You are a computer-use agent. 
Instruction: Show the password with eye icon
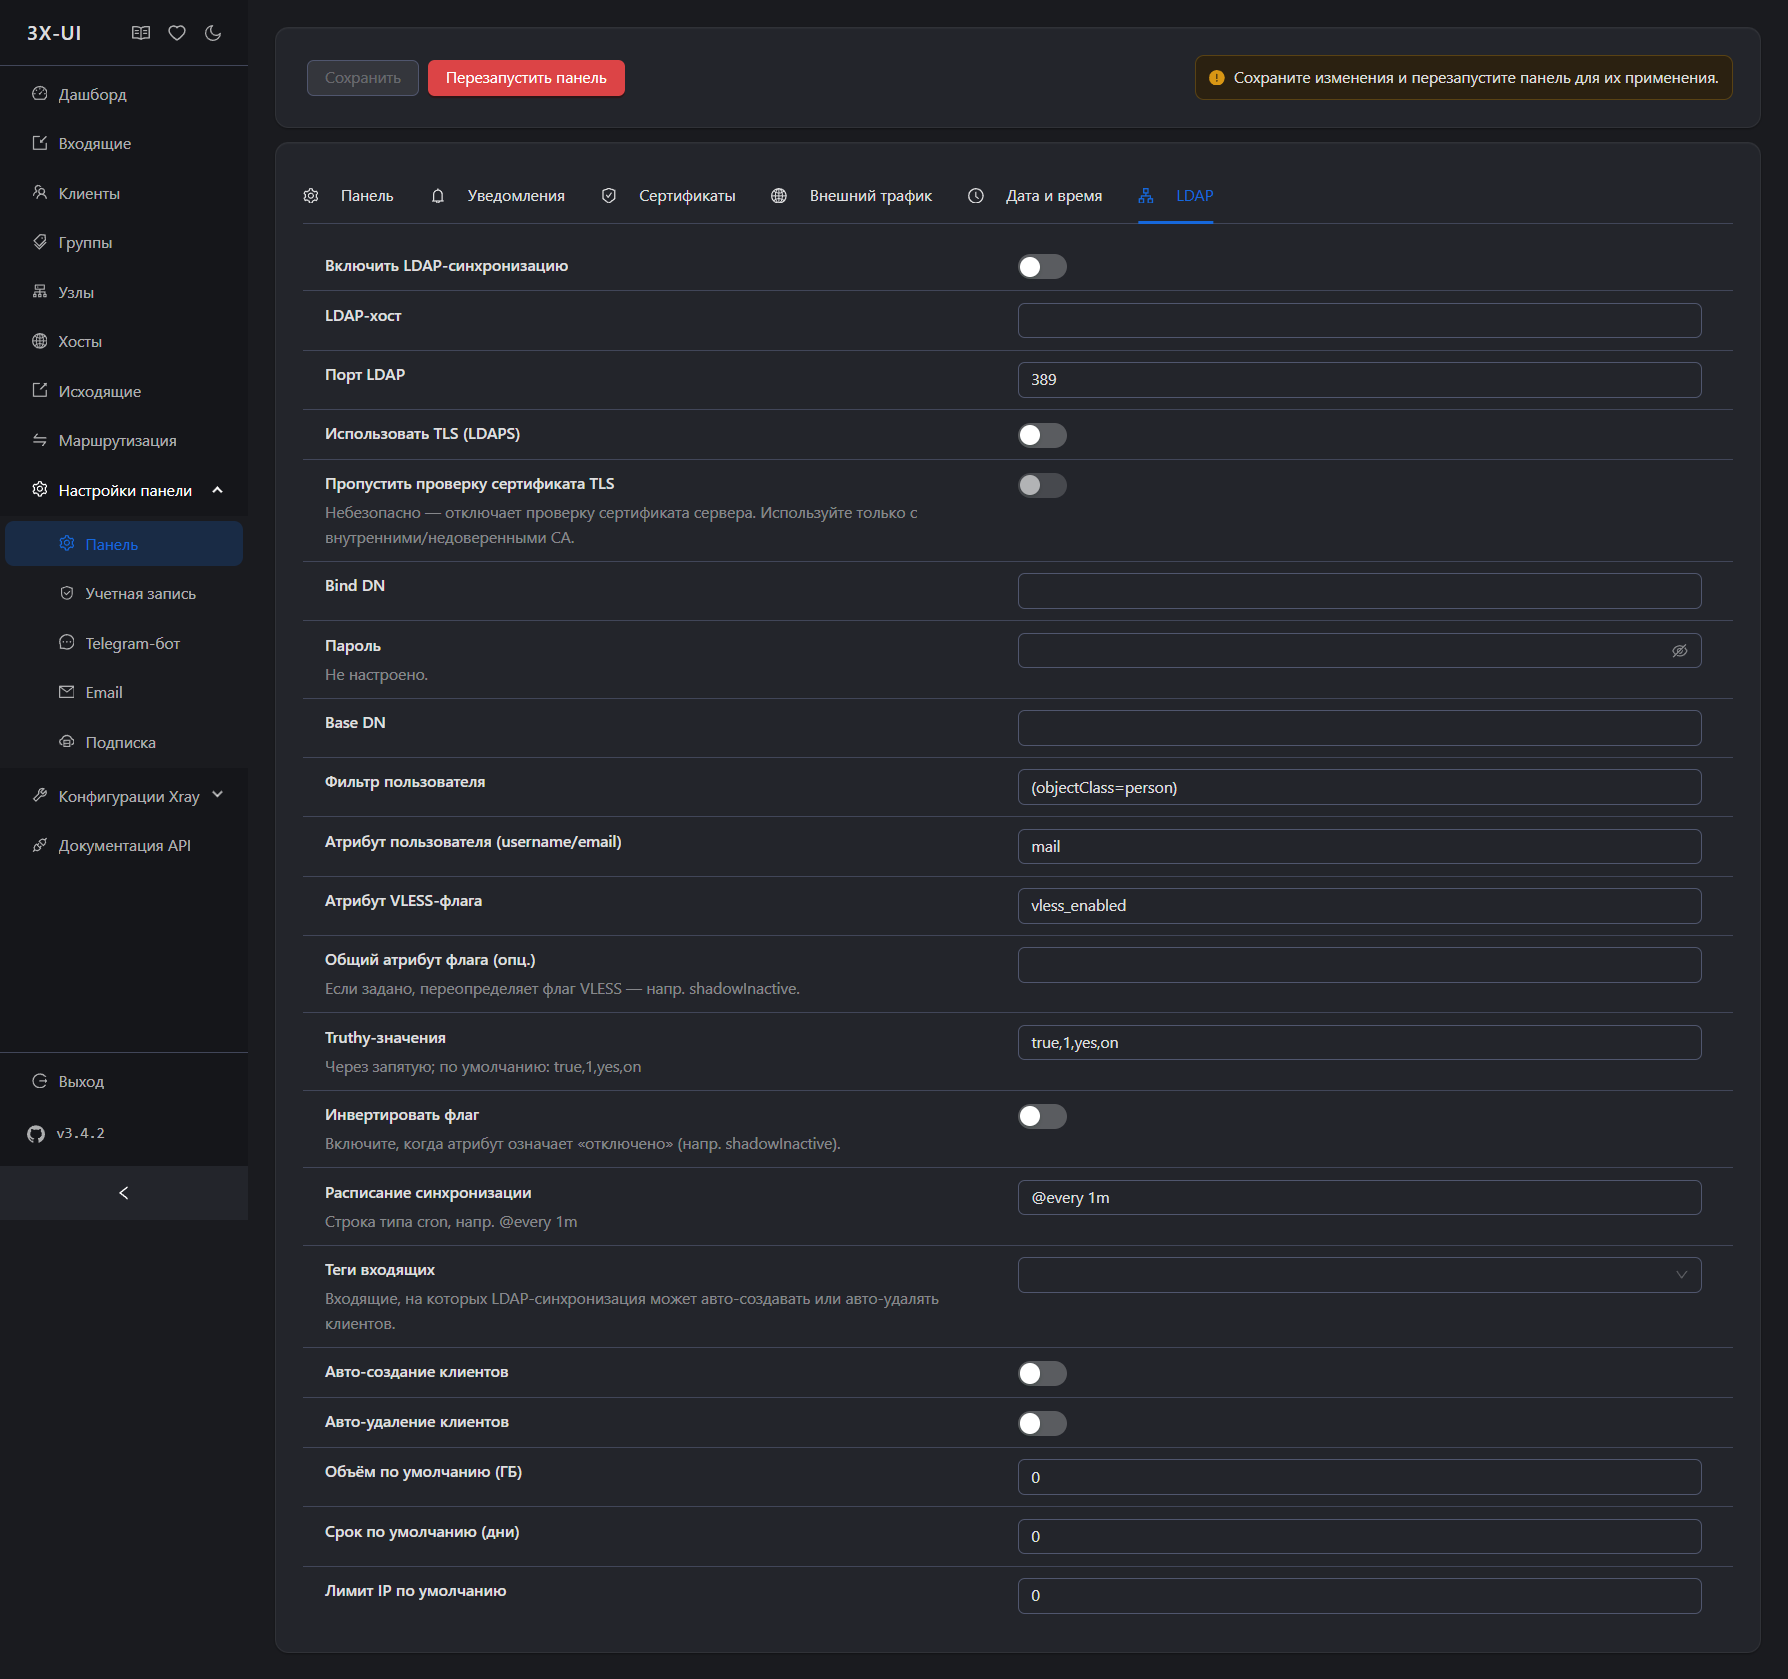click(x=1680, y=651)
